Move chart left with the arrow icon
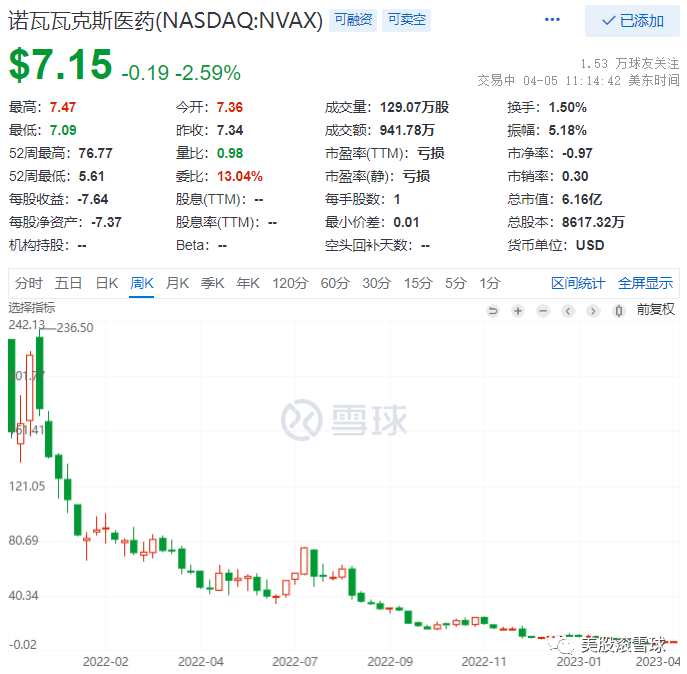This screenshot has height=674, width=687. [x=568, y=311]
